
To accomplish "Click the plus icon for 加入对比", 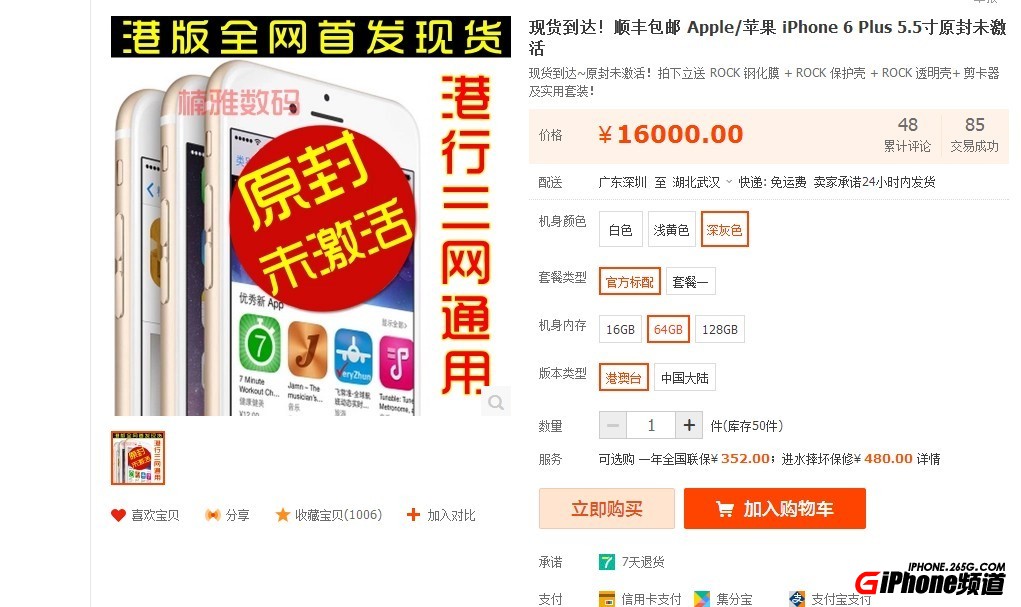I will 413,515.
